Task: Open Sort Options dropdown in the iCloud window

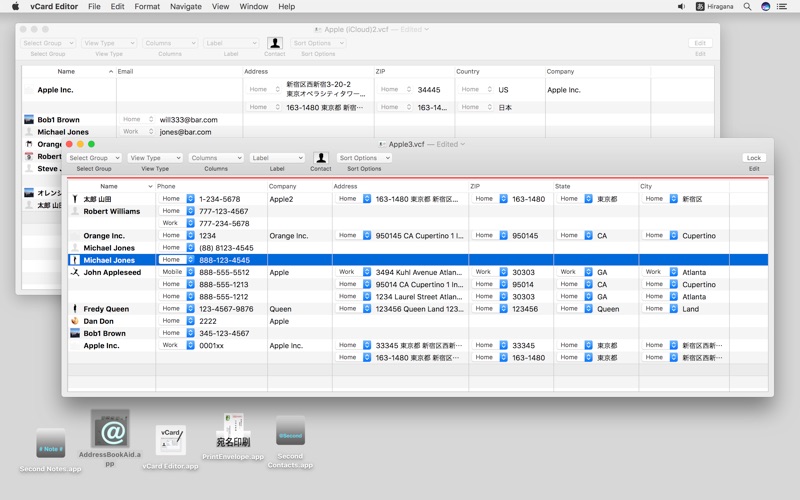Action: pyautogui.click(x=318, y=43)
